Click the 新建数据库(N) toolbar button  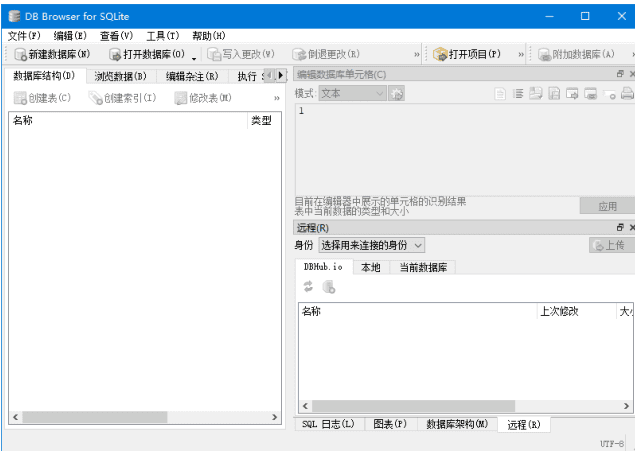click(x=52, y=54)
